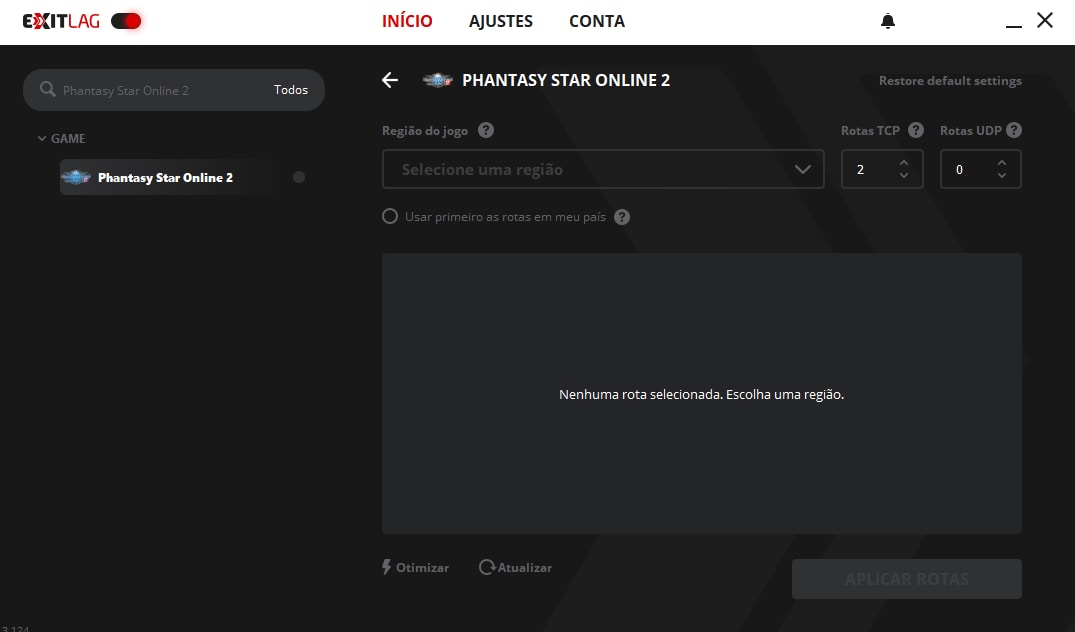Increase the Rotas TCP value
Screen dimensions: 1075x632
click(x=904, y=162)
